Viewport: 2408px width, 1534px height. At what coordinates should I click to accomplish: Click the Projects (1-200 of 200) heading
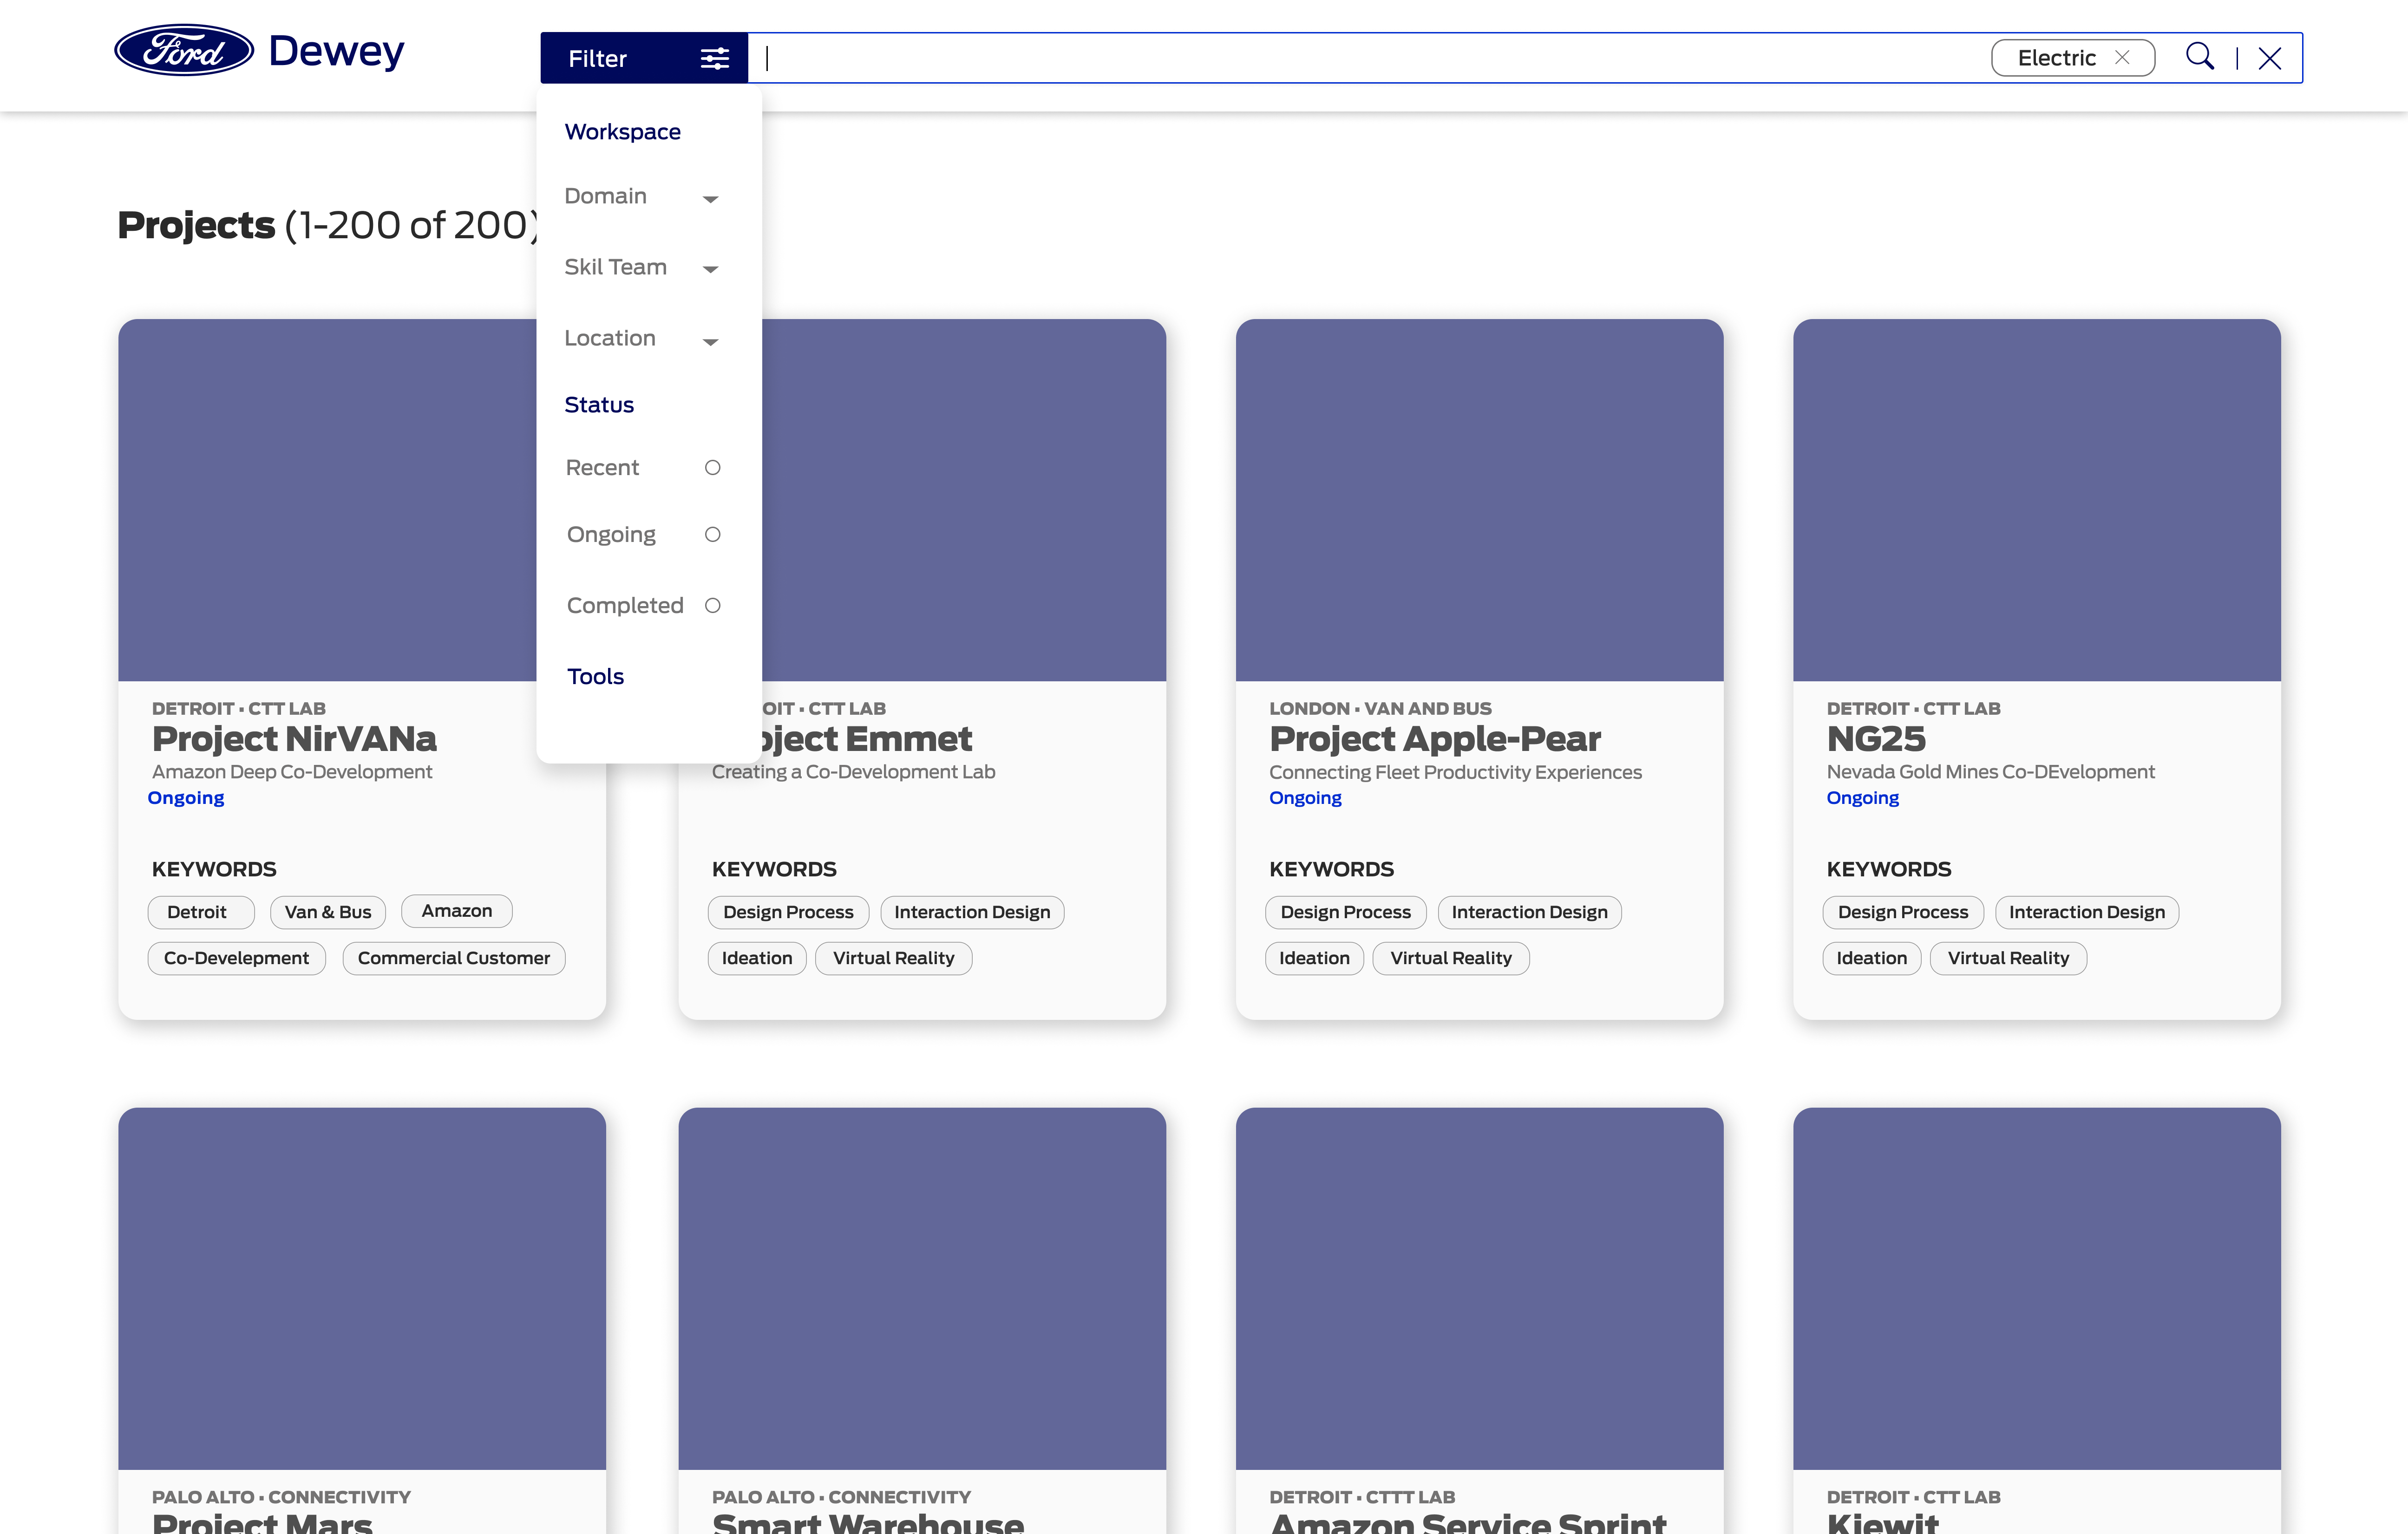coord(327,225)
